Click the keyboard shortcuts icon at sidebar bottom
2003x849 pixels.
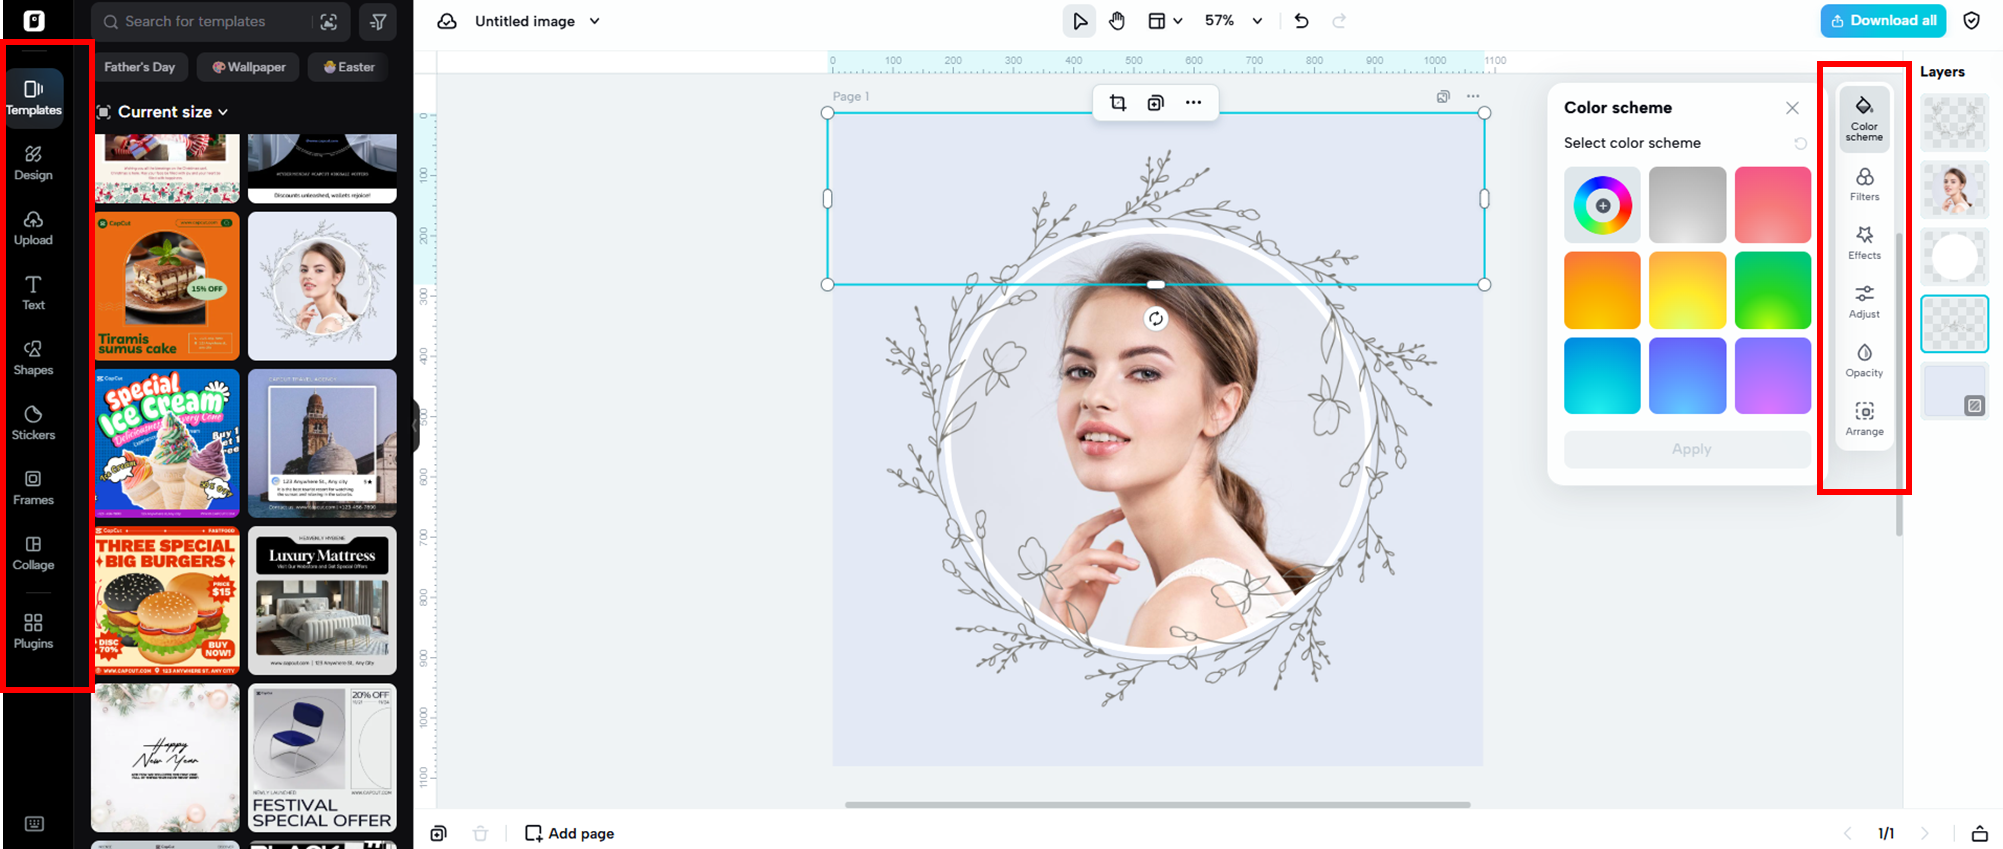[x=34, y=824]
